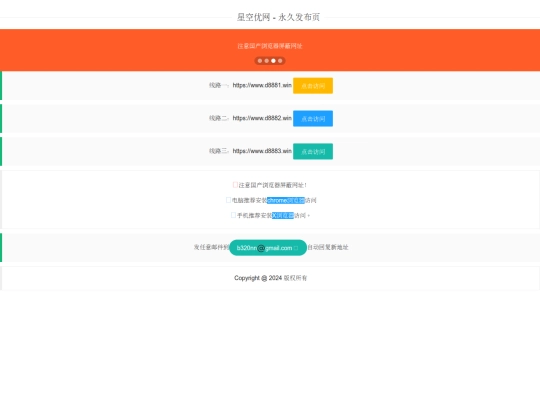This screenshot has height=405, width=540.
Task: Click the b320nn@gmail.com email button
Action: (x=268, y=248)
